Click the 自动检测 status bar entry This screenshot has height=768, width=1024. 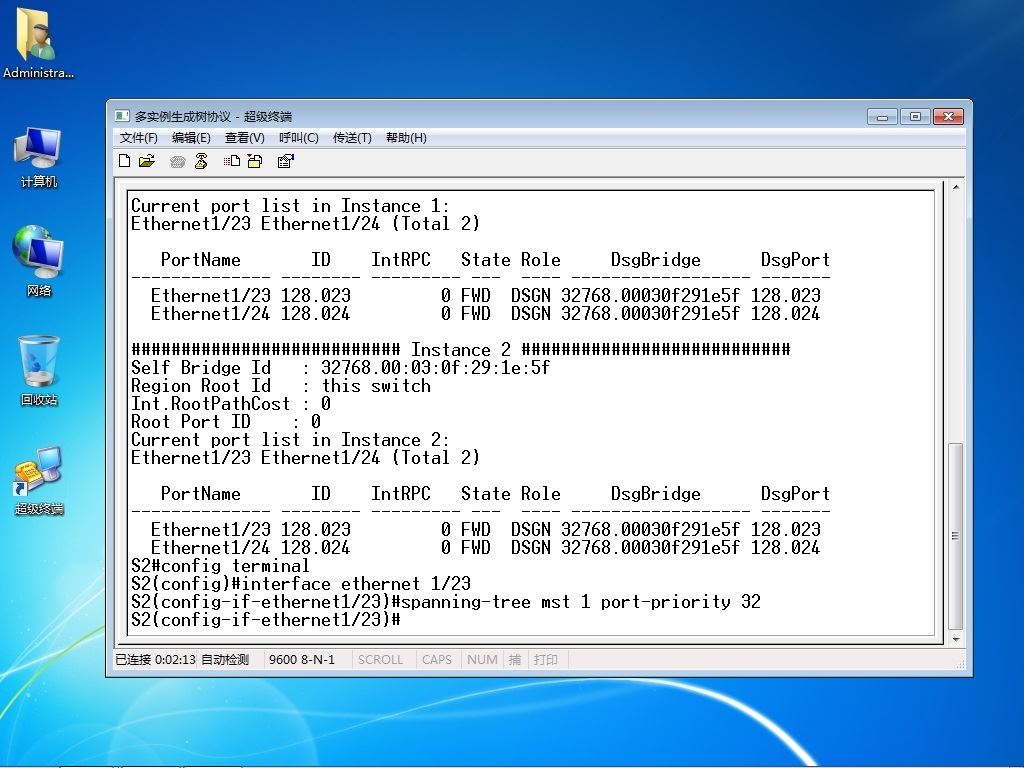(225, 660)
